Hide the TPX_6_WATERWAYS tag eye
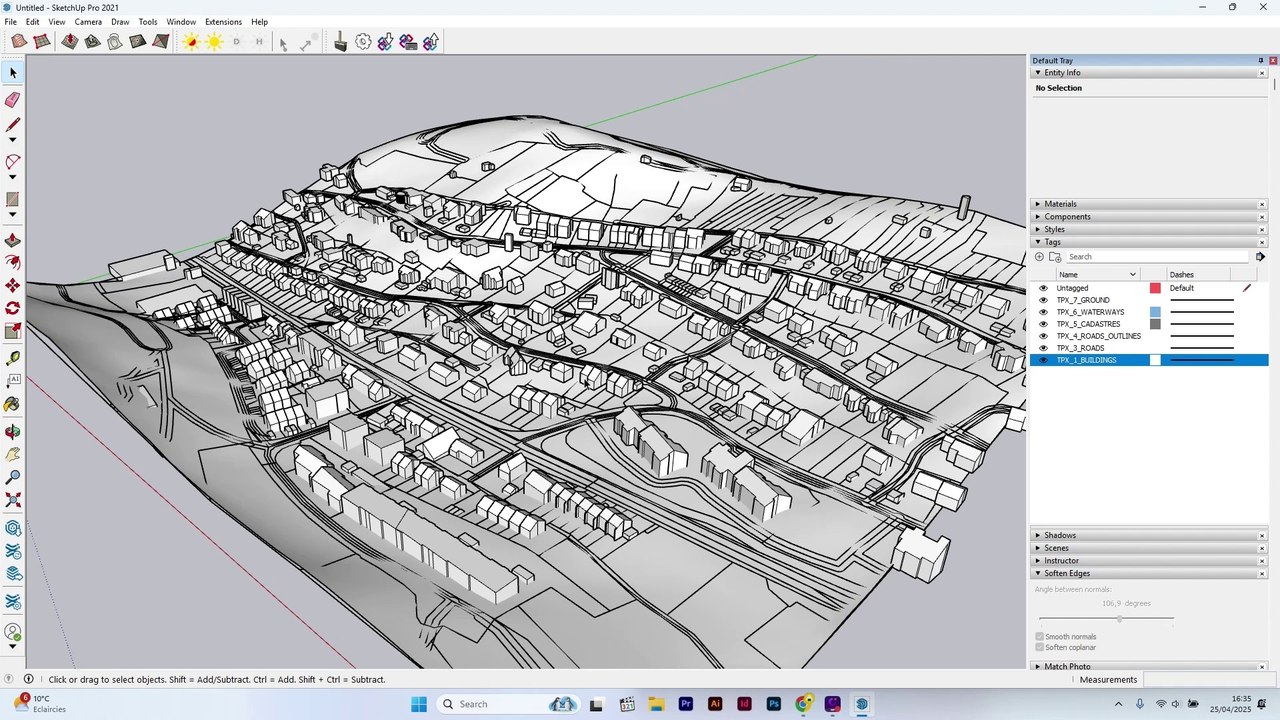This screenshot has height=720, width=1280. tap(1043, 312)
